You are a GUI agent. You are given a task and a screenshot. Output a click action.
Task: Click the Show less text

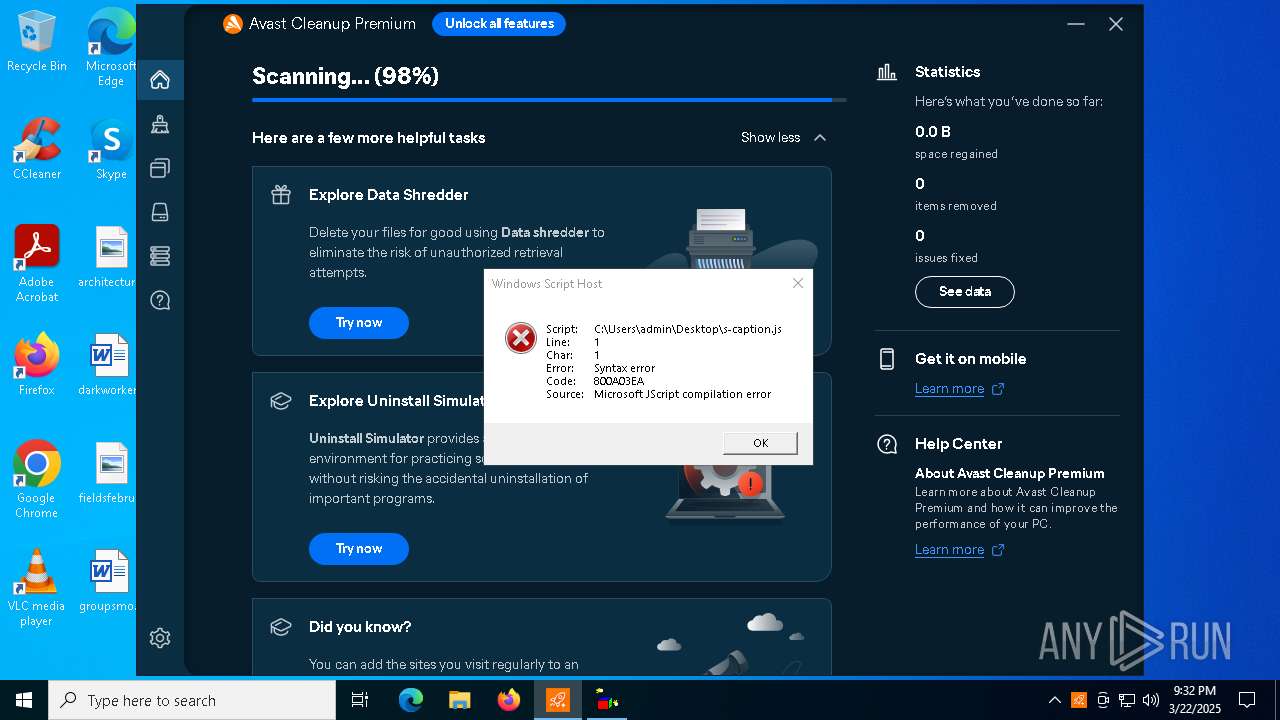click(x=770, y=138)
